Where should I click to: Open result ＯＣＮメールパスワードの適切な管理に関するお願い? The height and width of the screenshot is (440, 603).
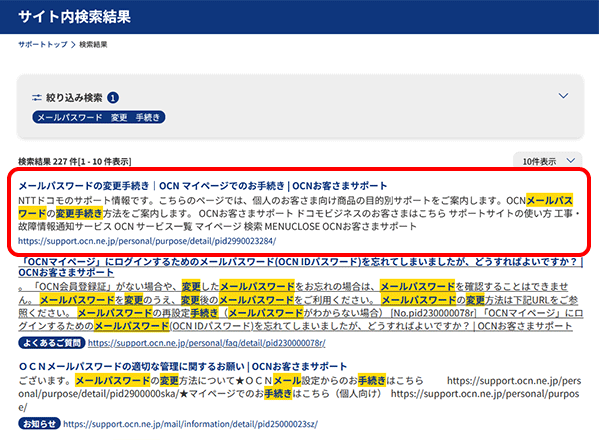click(x=183, y=366)
